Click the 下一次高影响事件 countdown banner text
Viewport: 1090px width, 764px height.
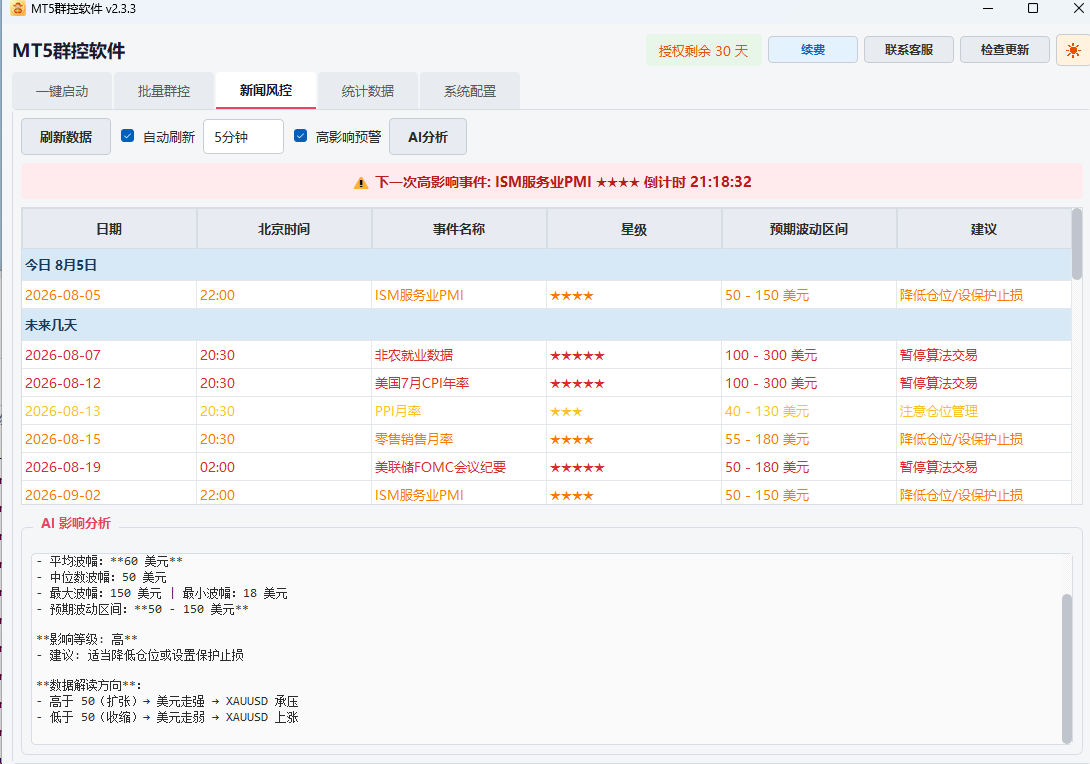click(563, 182)
